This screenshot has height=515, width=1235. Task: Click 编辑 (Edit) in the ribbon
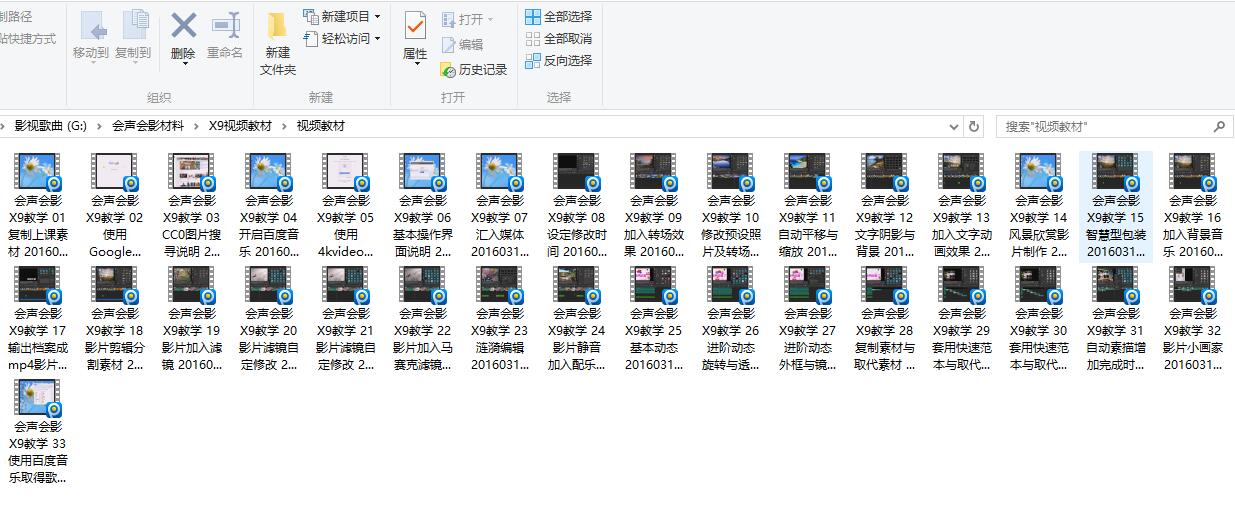point(462,44)
